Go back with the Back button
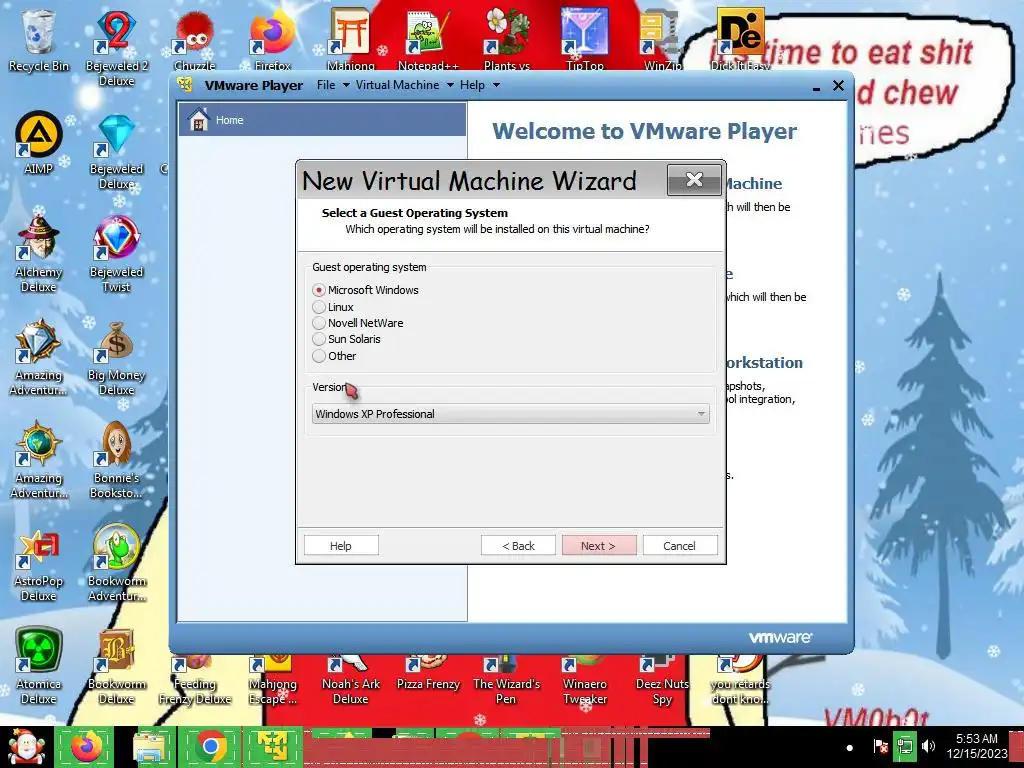This screenshot has height=768, width=1024. click(518, 546)
